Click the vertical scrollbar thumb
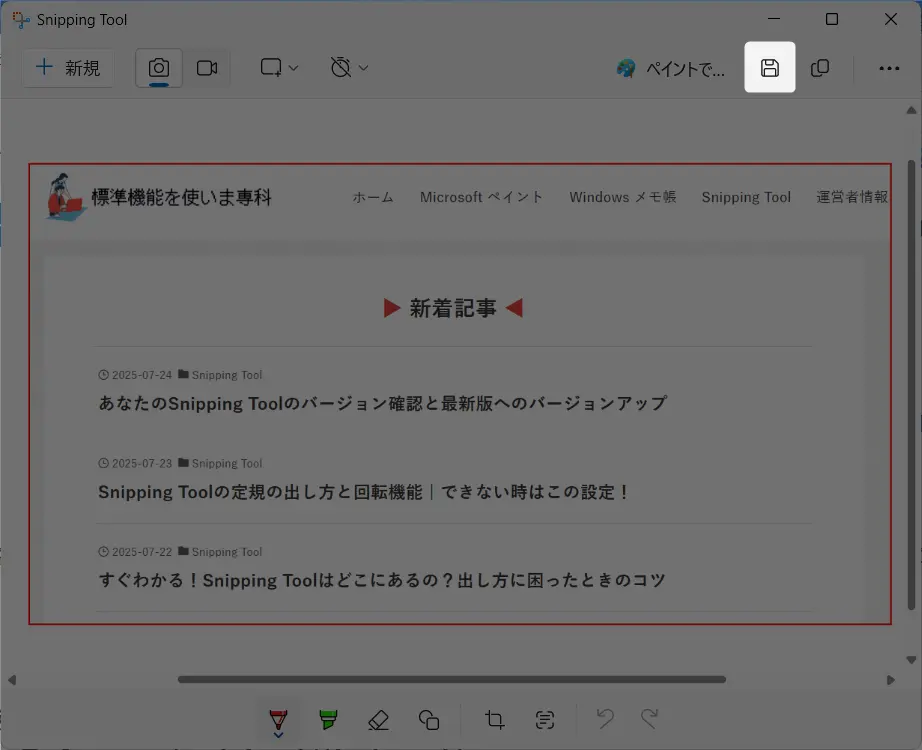Viewport: 922px width, 750px height. point(911,385)
